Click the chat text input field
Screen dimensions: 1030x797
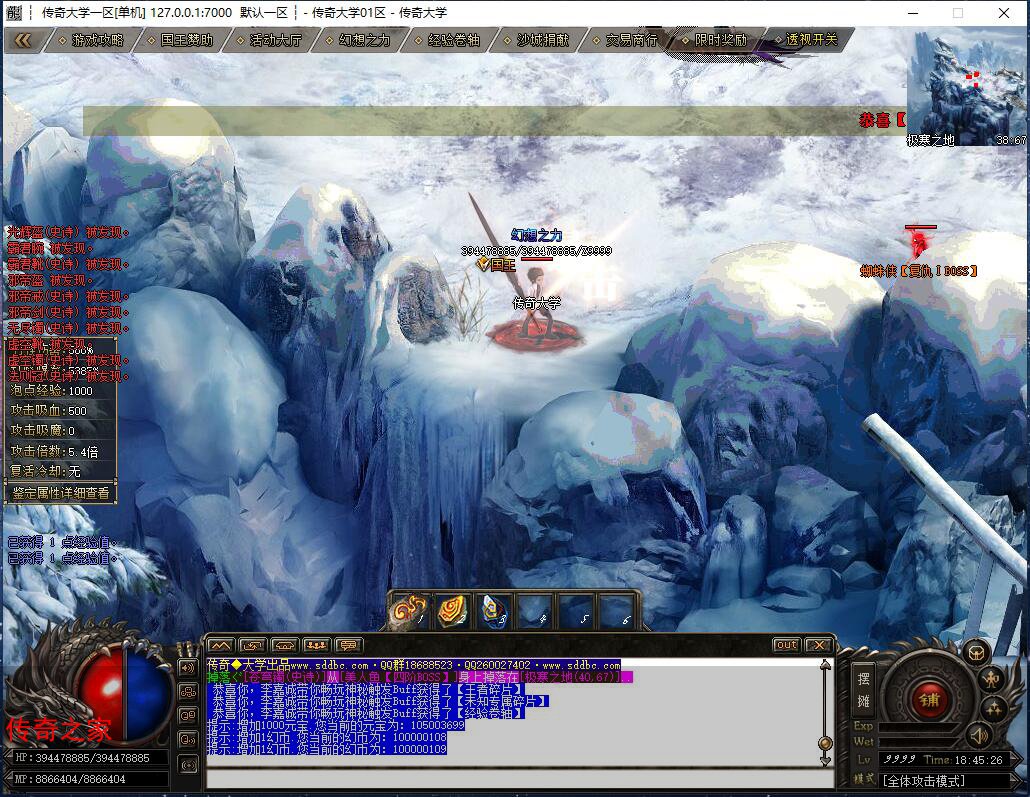click(x=519, y=779)
